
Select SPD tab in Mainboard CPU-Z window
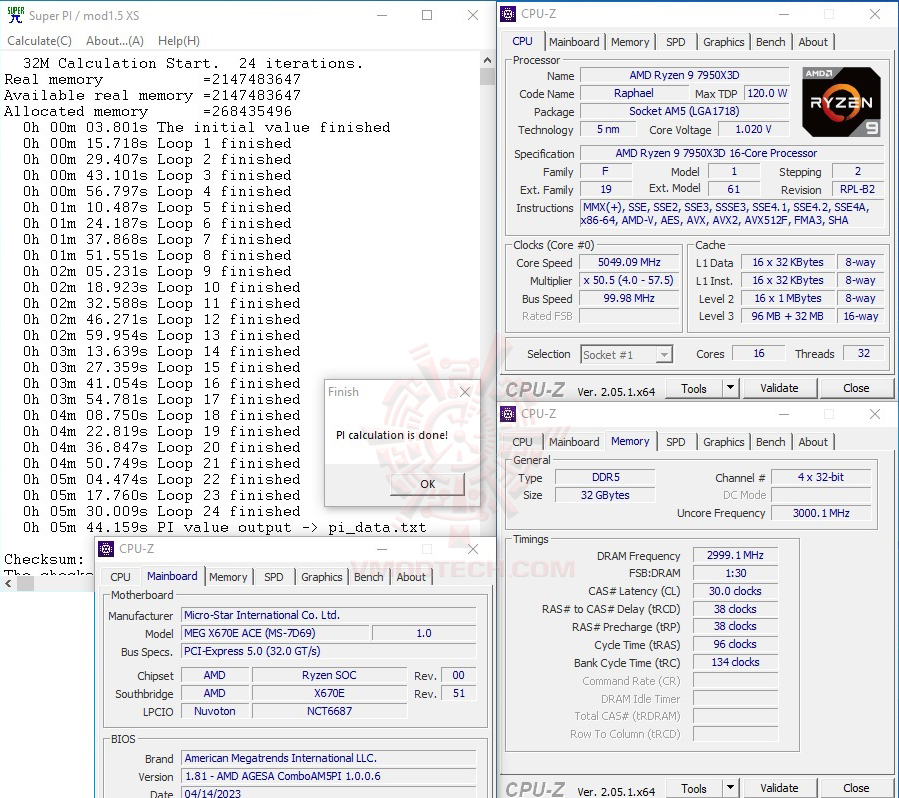pyautogui.click(x=273, y=577)
